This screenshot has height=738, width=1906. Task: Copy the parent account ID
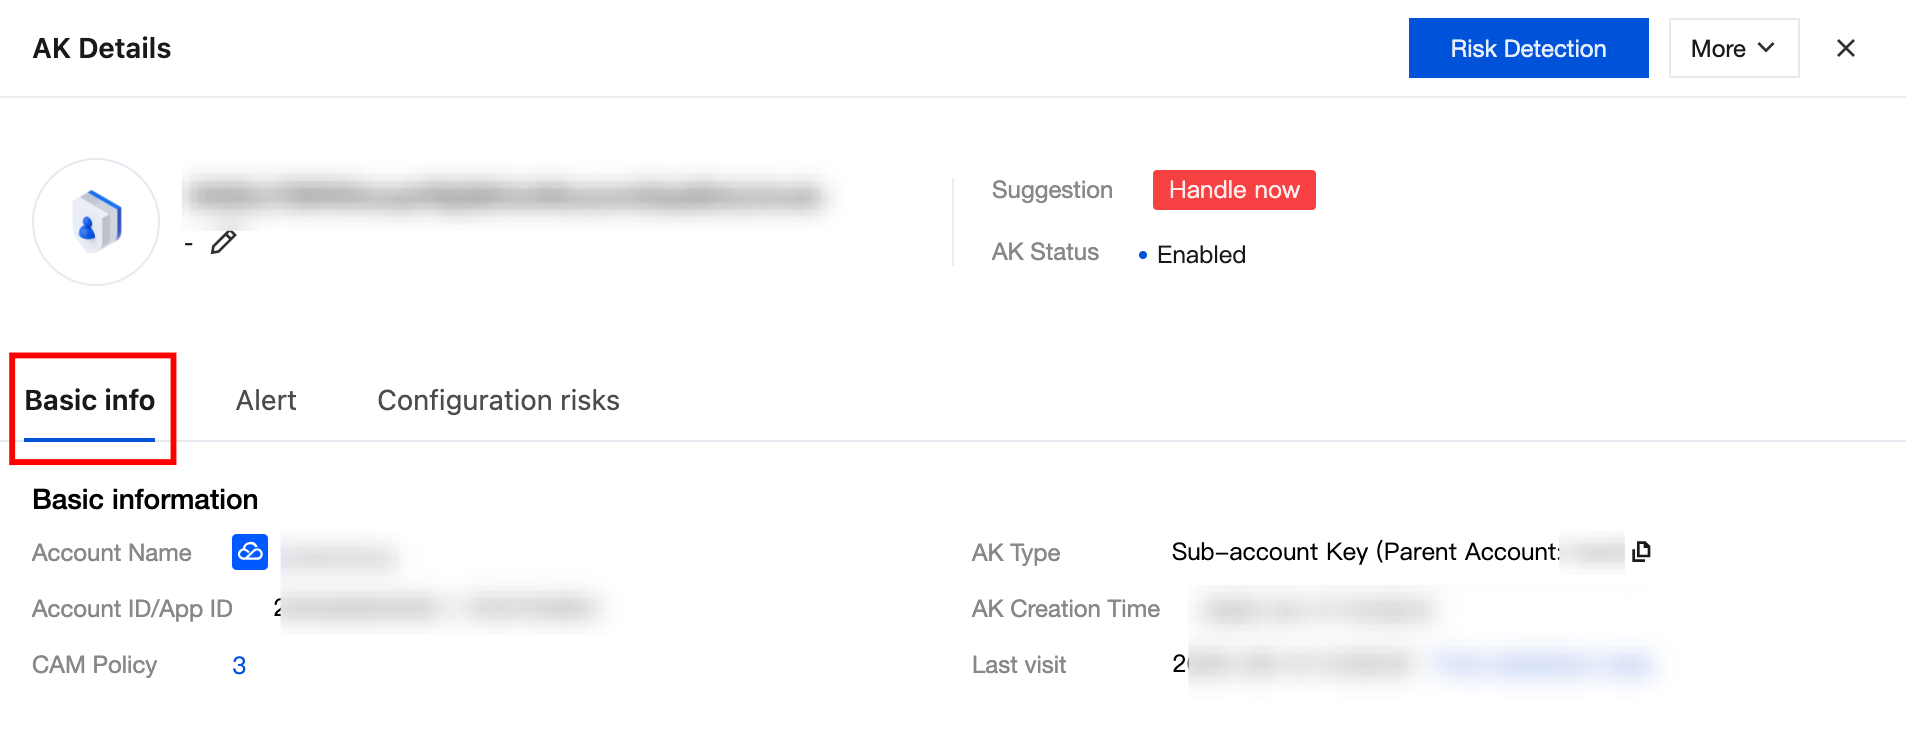tap(1641, 551)
